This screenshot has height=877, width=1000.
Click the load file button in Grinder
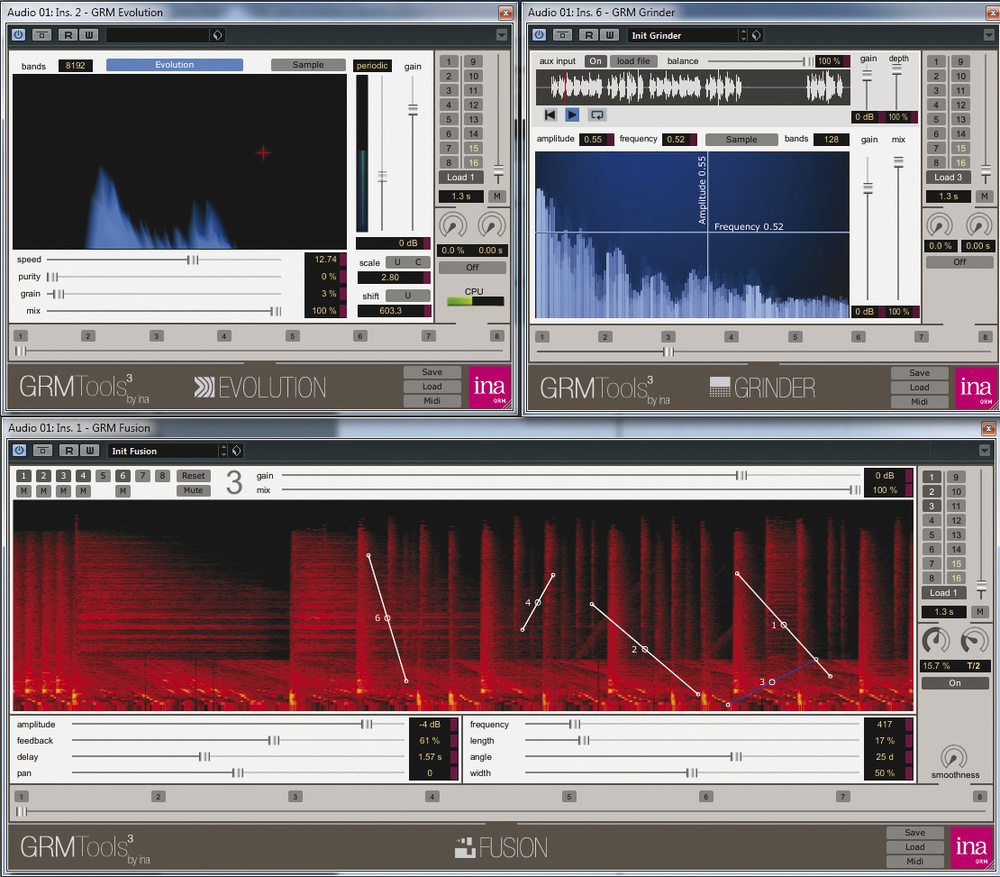[633, 61]
